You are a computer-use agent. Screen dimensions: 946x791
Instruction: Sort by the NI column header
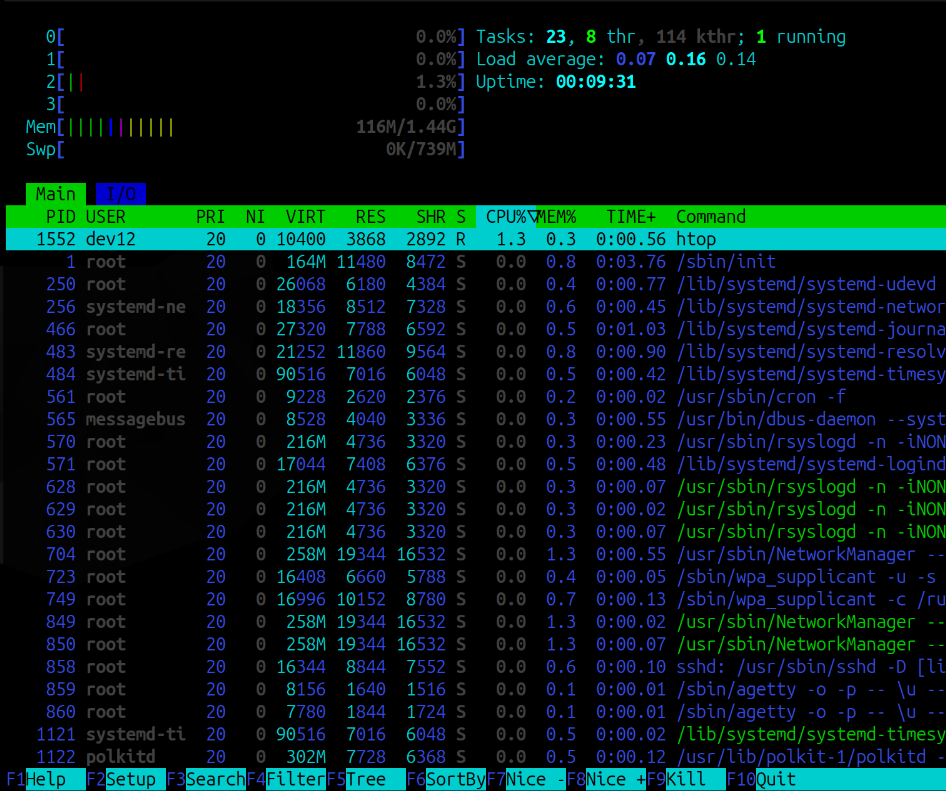click(255, 217)
